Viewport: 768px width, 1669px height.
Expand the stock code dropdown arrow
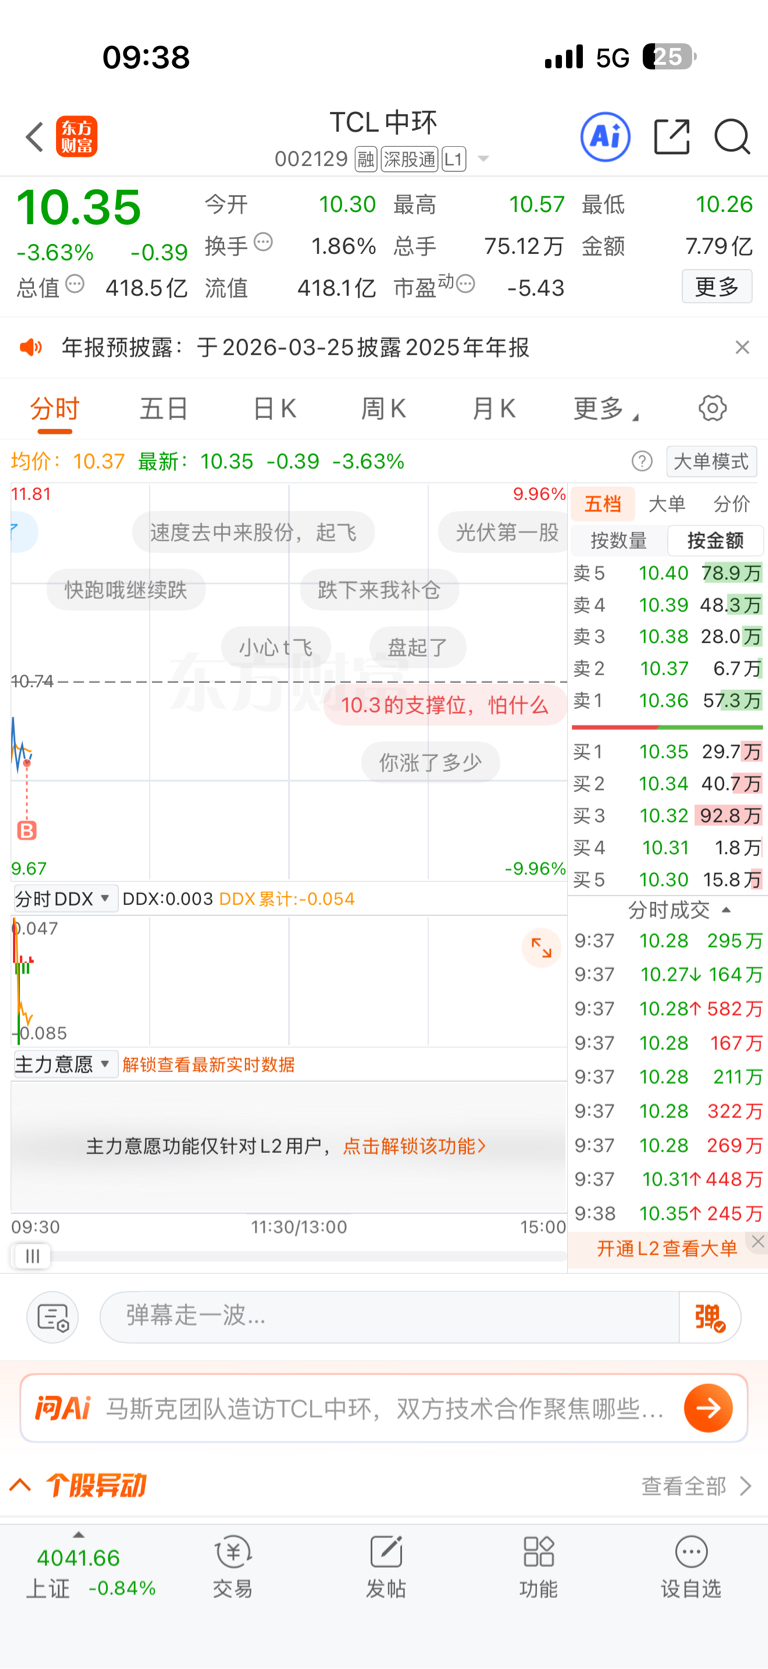pyautogui.click(x=484, y=159)
